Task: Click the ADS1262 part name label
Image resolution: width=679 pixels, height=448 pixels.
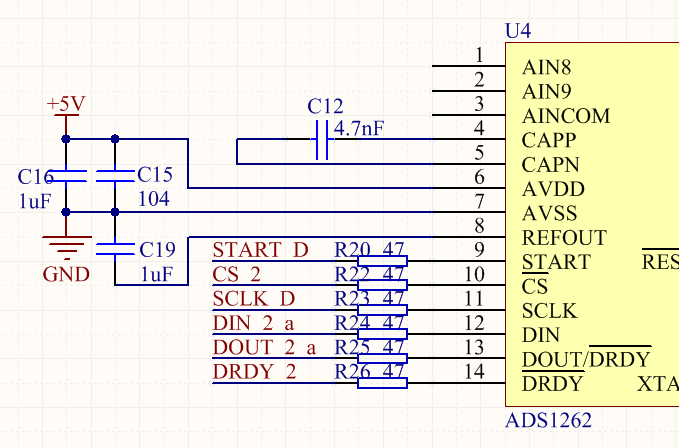Action: click(x=548, y=420)
